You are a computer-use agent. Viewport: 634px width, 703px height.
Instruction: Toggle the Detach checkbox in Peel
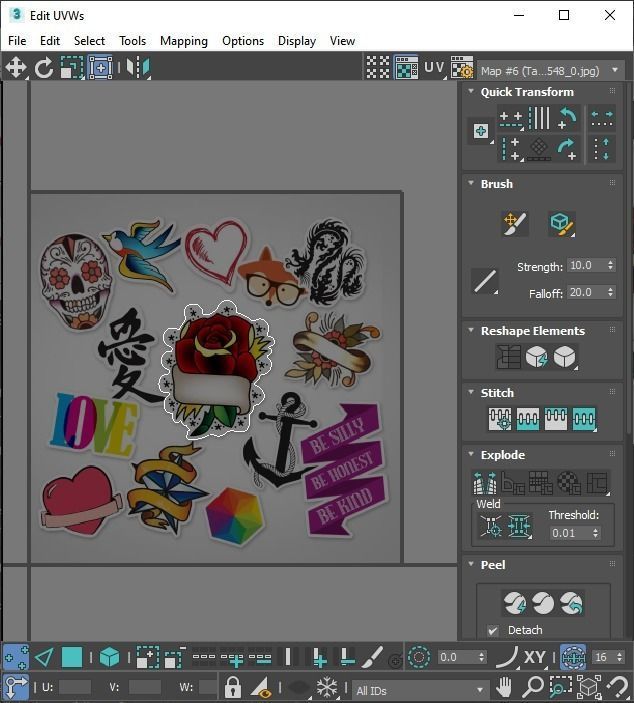tap(493, 630)
